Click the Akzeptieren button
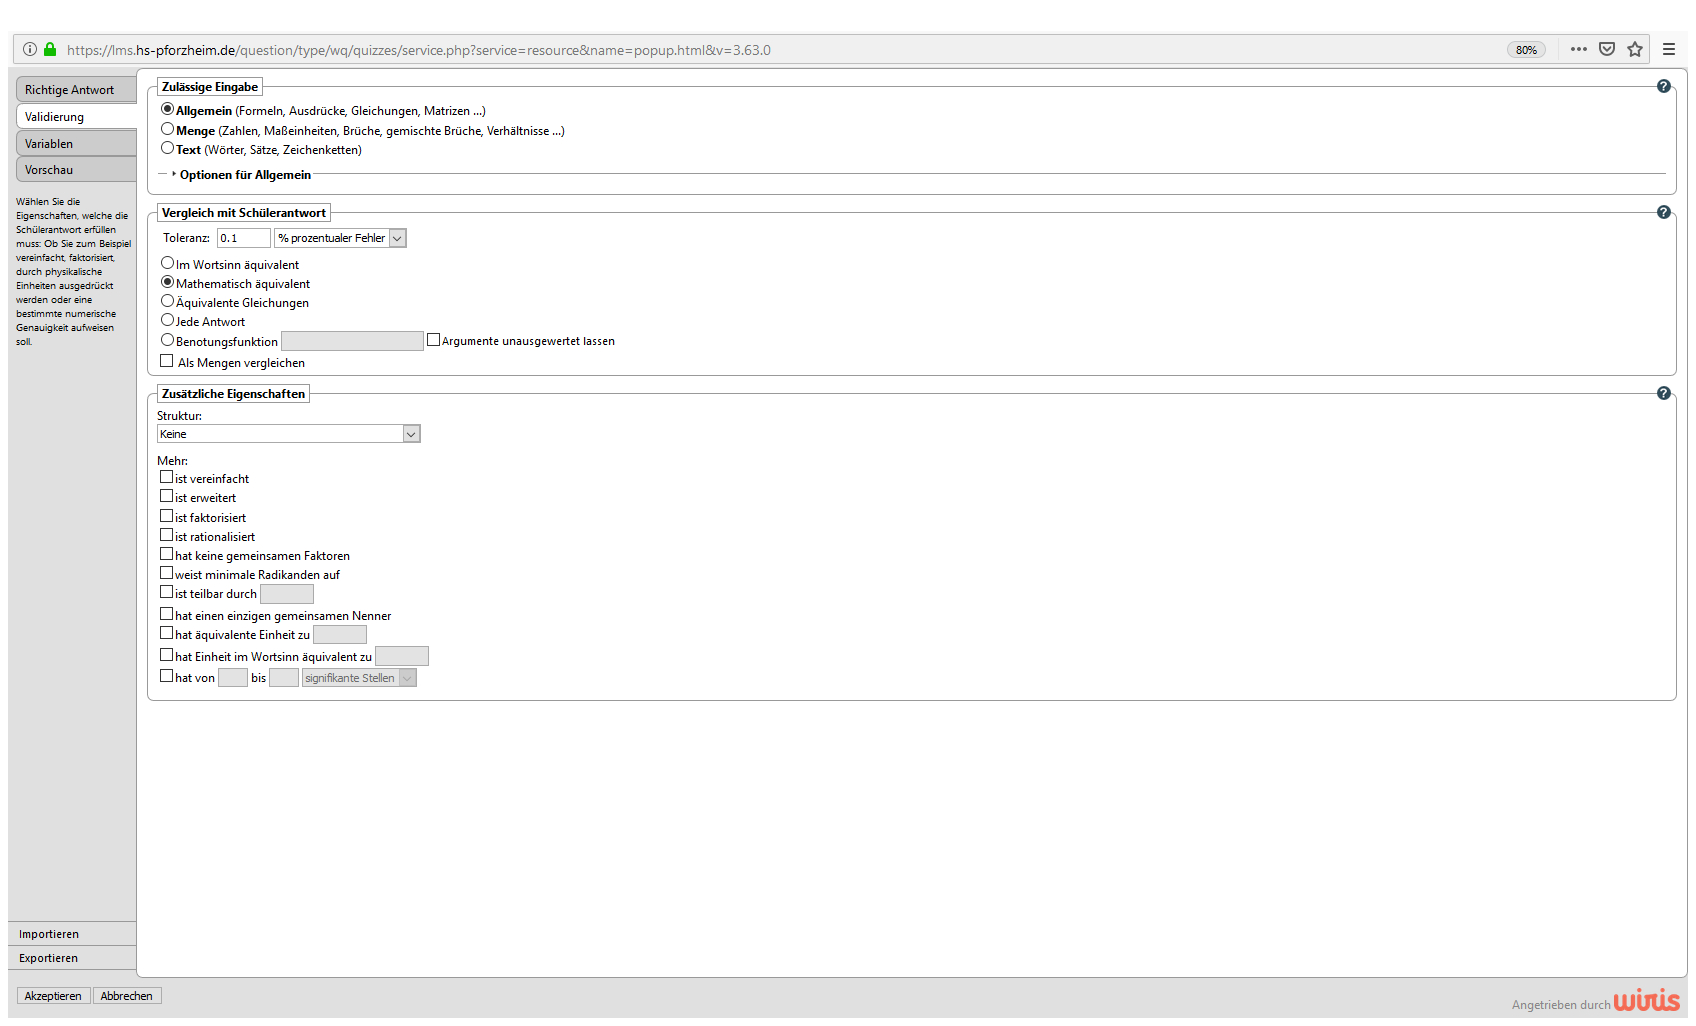The height and width of the screenshot is (1026, 1696). [x=53, y=996]
